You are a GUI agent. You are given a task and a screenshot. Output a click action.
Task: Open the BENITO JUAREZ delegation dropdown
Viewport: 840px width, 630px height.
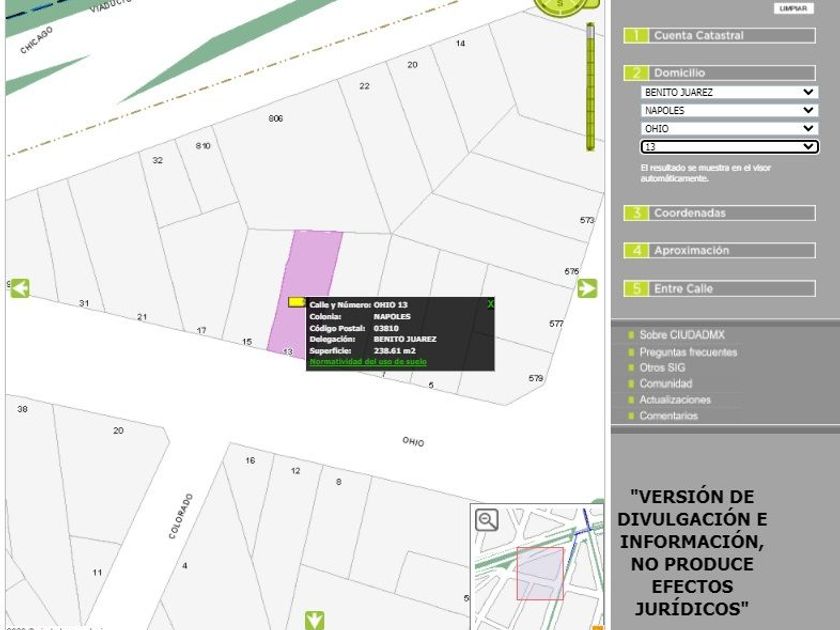[729, 92]
